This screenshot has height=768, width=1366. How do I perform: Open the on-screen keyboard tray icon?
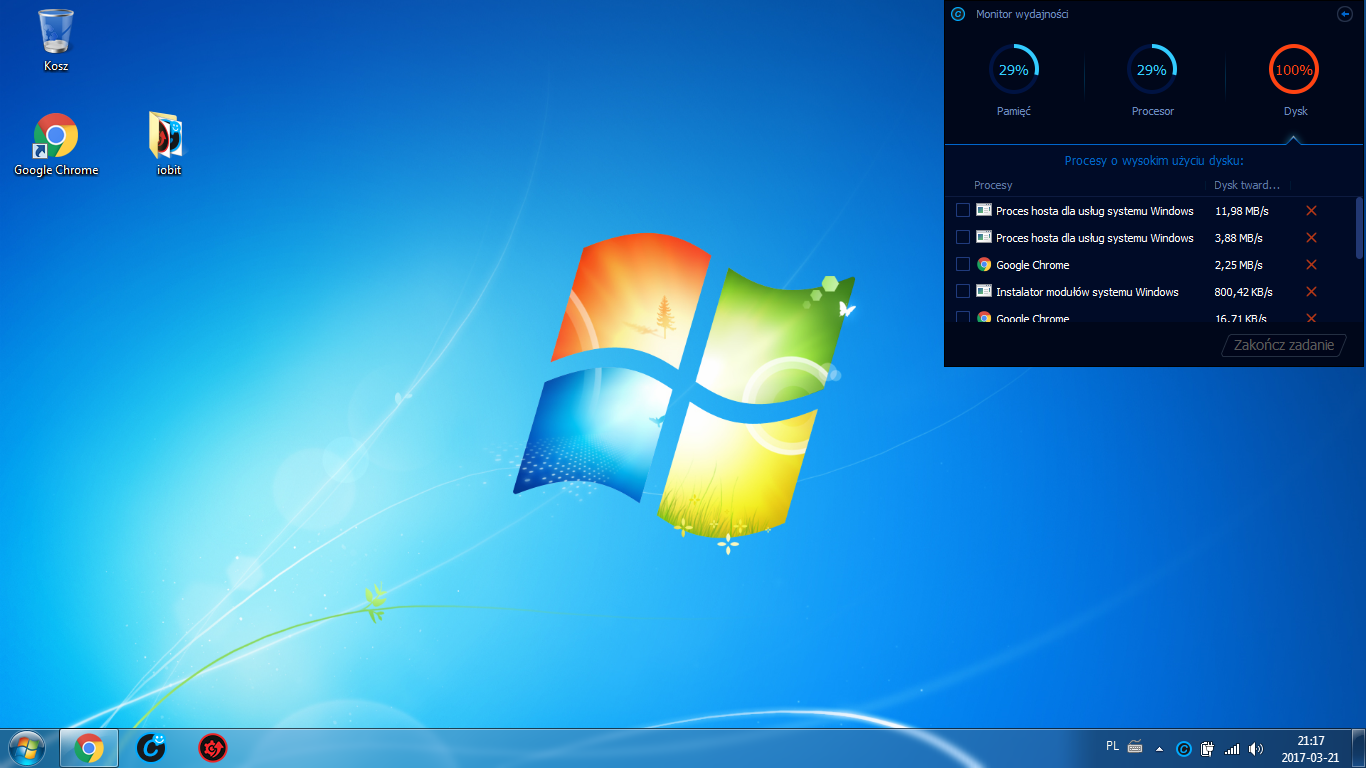coord(1135,746)
